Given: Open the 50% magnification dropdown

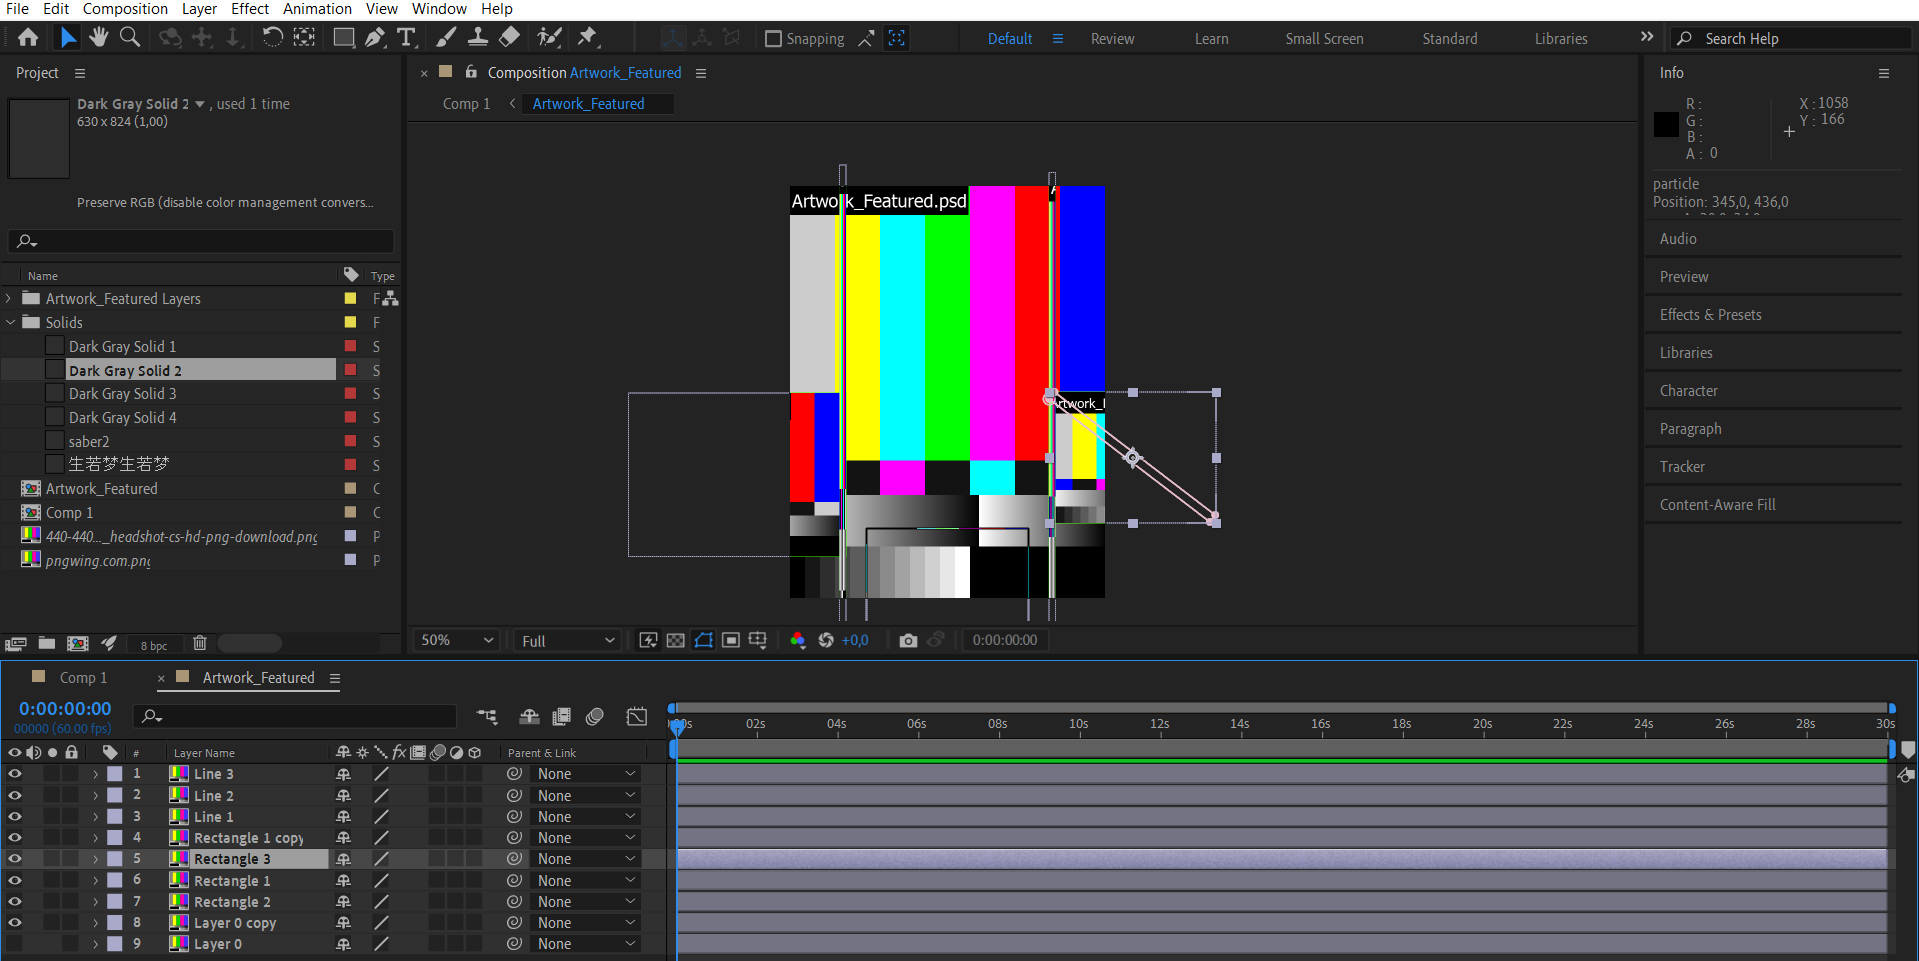Looking at the screenshot, I should [x=457, y=640].
